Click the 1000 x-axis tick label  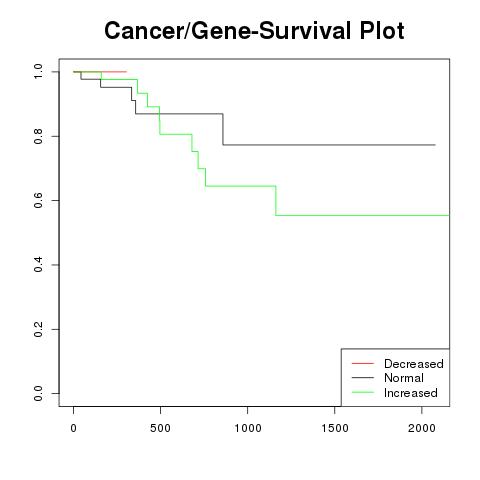point(248,428)
